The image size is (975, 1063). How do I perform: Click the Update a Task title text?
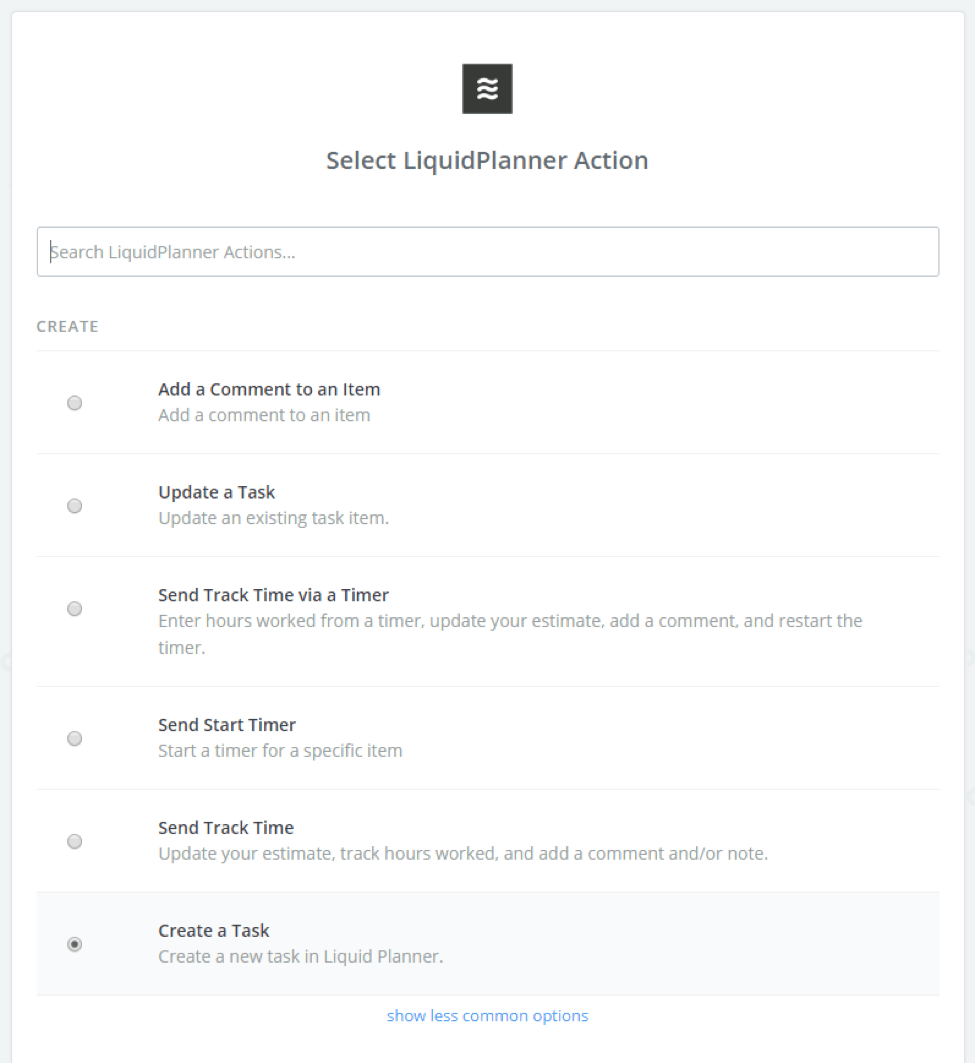216,492
